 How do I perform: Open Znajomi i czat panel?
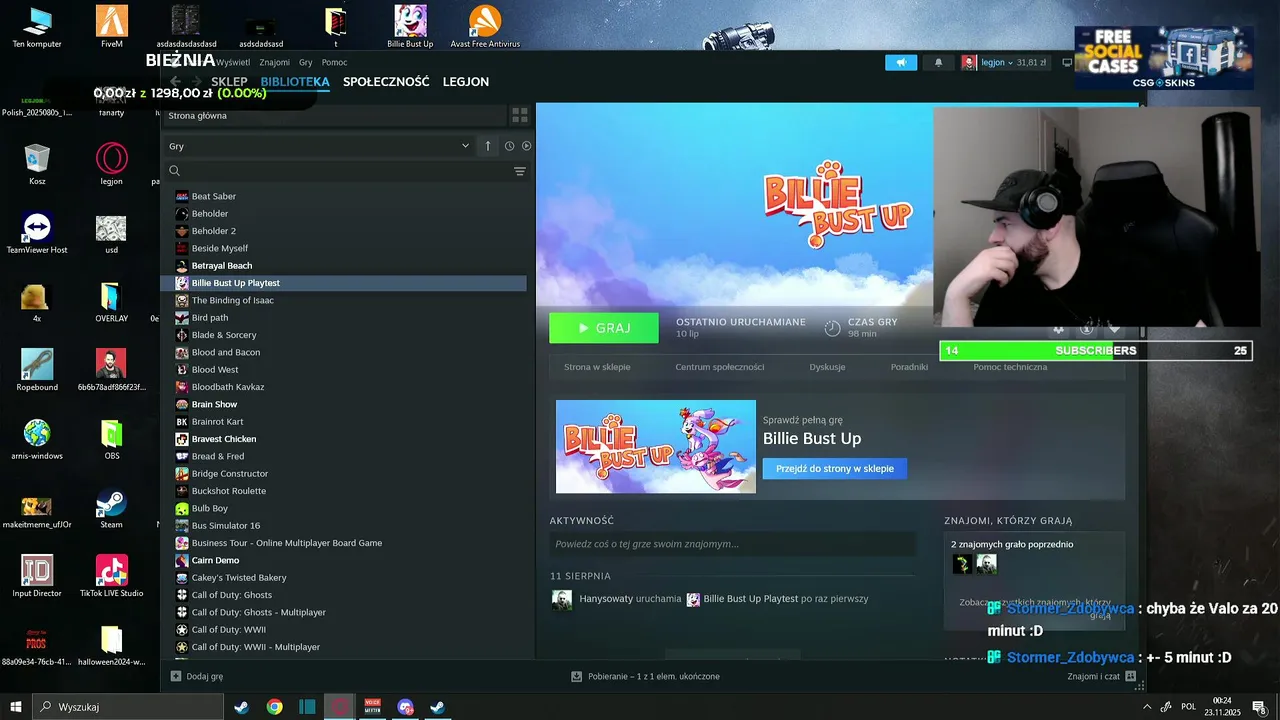click(x=1101, y=677)
